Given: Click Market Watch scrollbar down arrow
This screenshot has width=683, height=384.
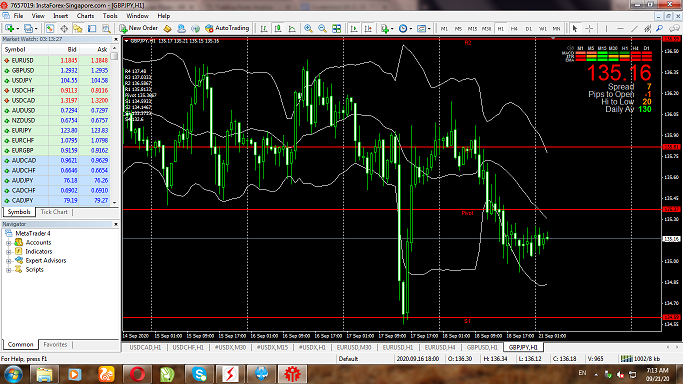Looking at the screenshot, I should 115,202.
